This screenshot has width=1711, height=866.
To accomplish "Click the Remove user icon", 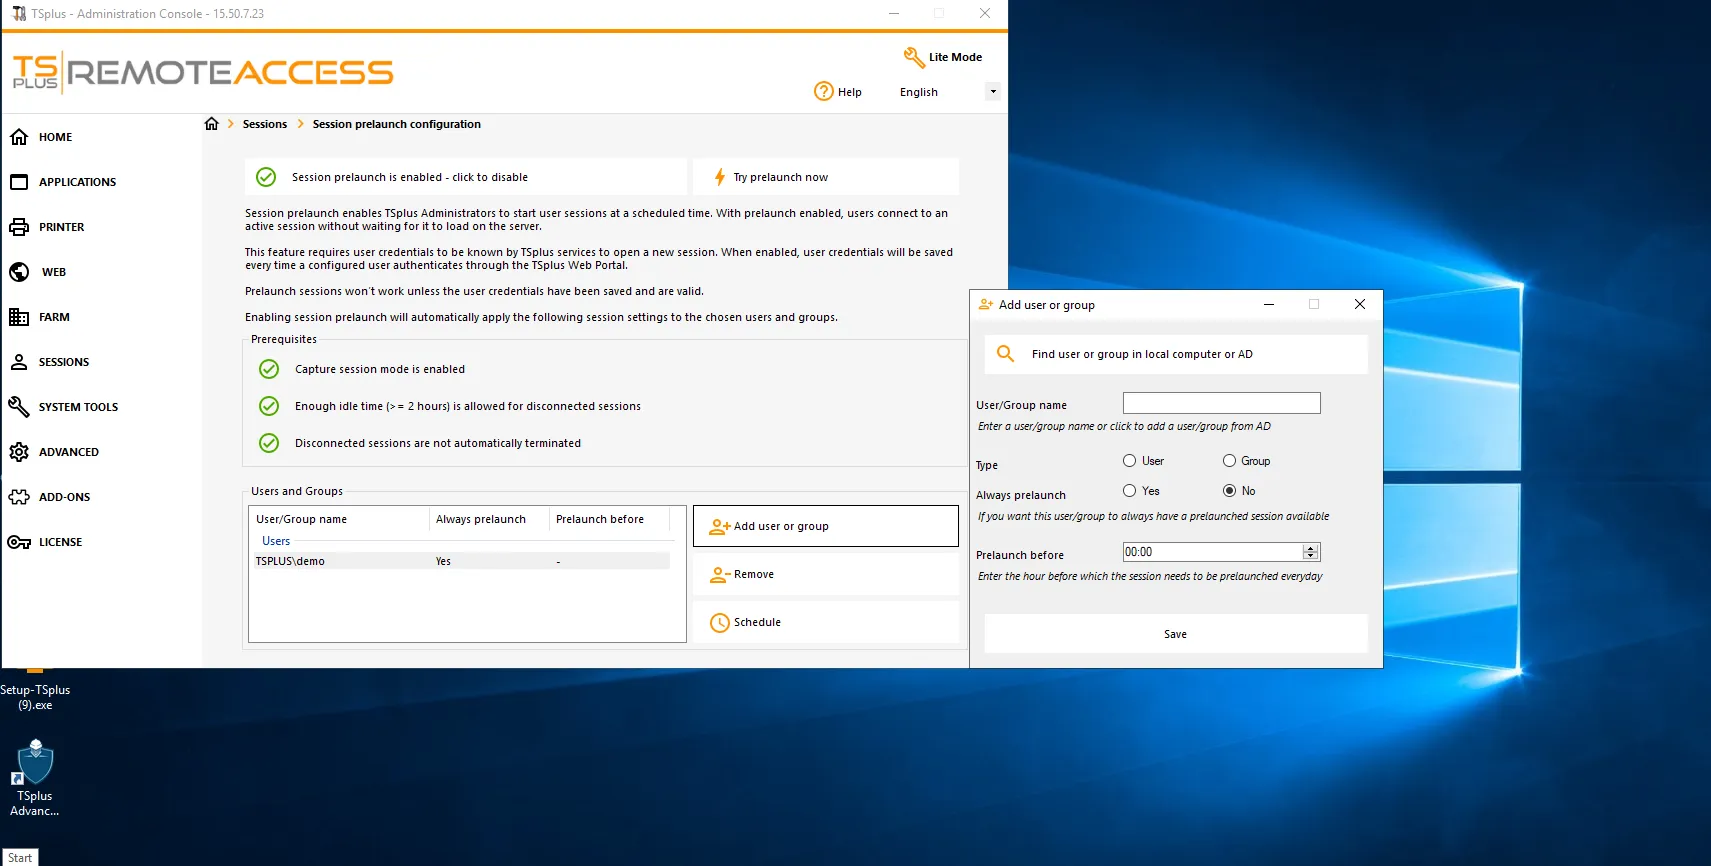I will coord(719,575).
